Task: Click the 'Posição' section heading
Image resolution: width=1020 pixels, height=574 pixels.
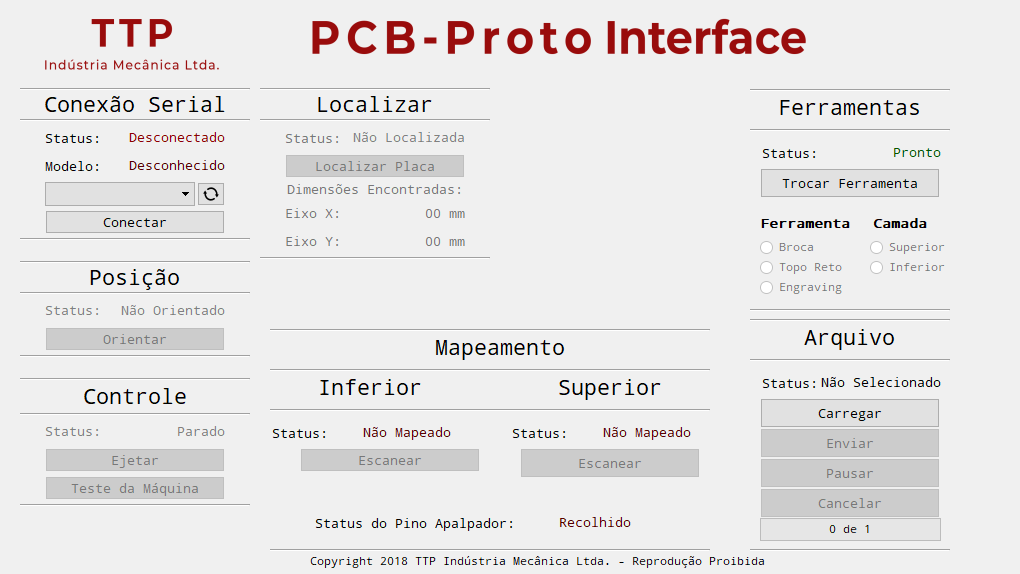Action: point(135,278)
